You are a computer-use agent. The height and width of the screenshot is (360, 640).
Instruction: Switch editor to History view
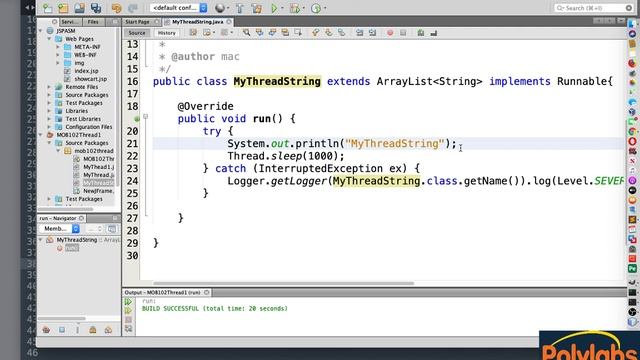167,33
